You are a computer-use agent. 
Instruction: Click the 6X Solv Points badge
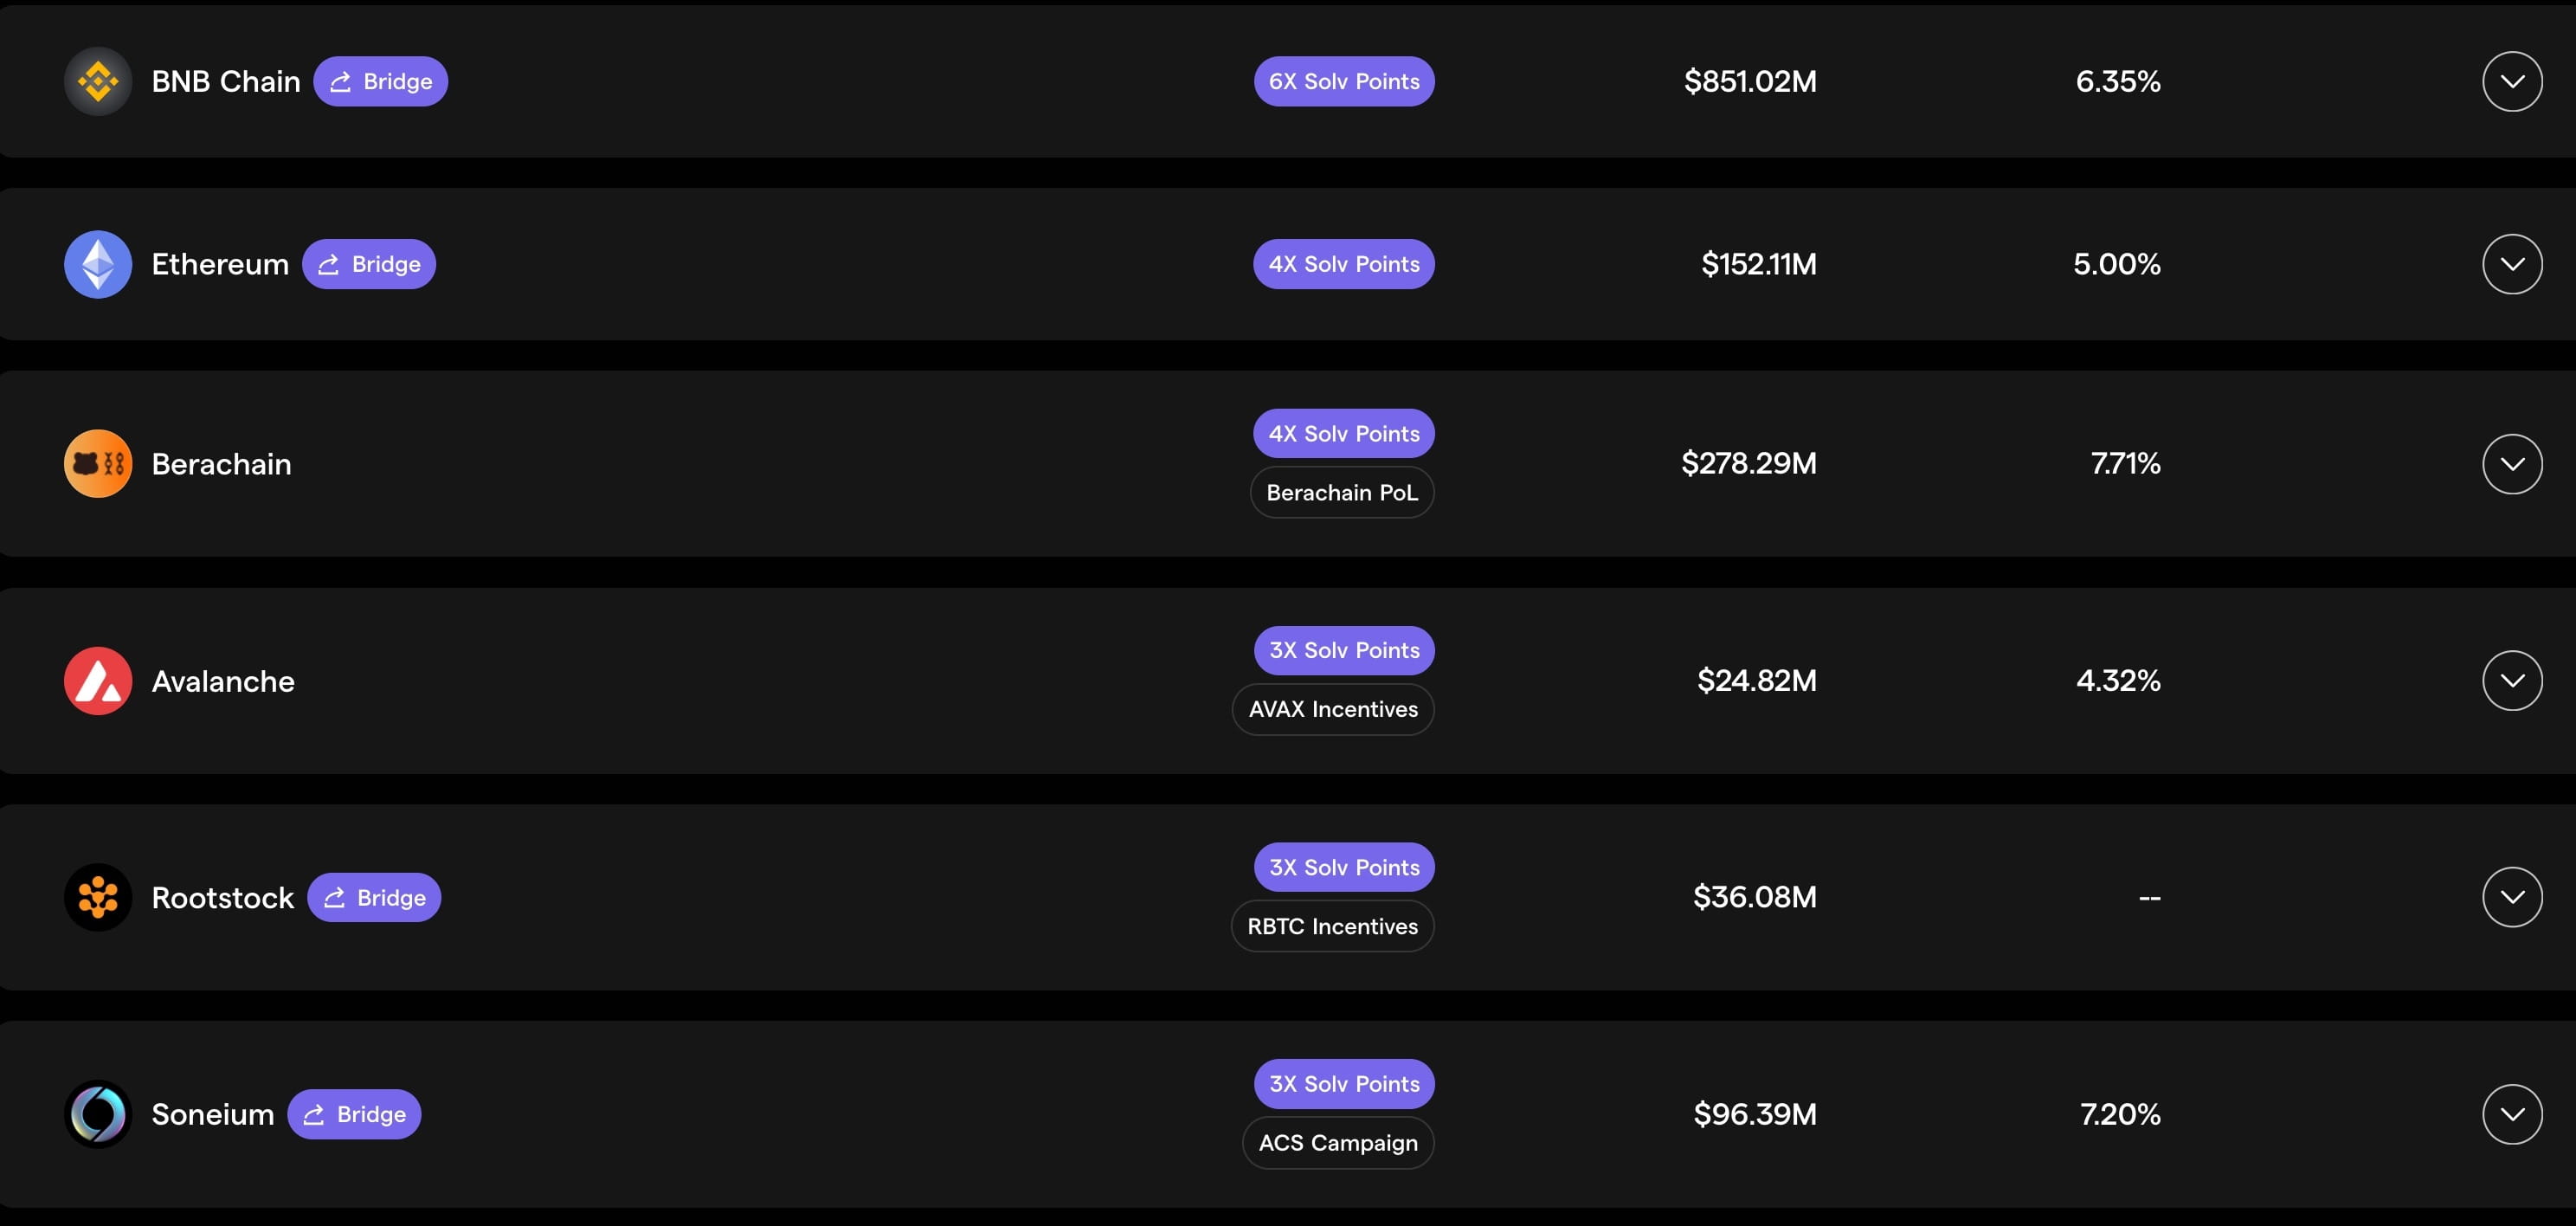pyautogui.click(x=1344, y=81)
